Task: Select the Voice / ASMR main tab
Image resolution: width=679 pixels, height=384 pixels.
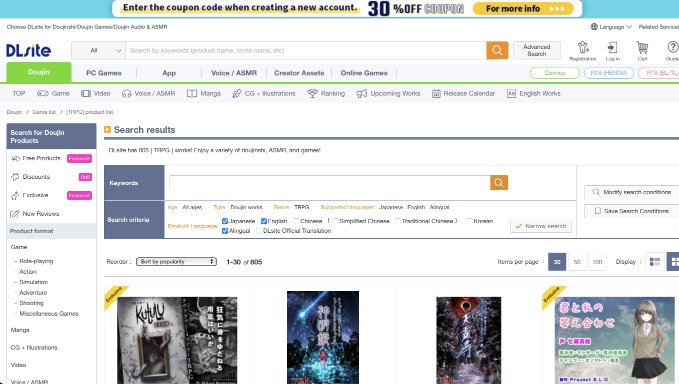Action: [x=234, y=73]
